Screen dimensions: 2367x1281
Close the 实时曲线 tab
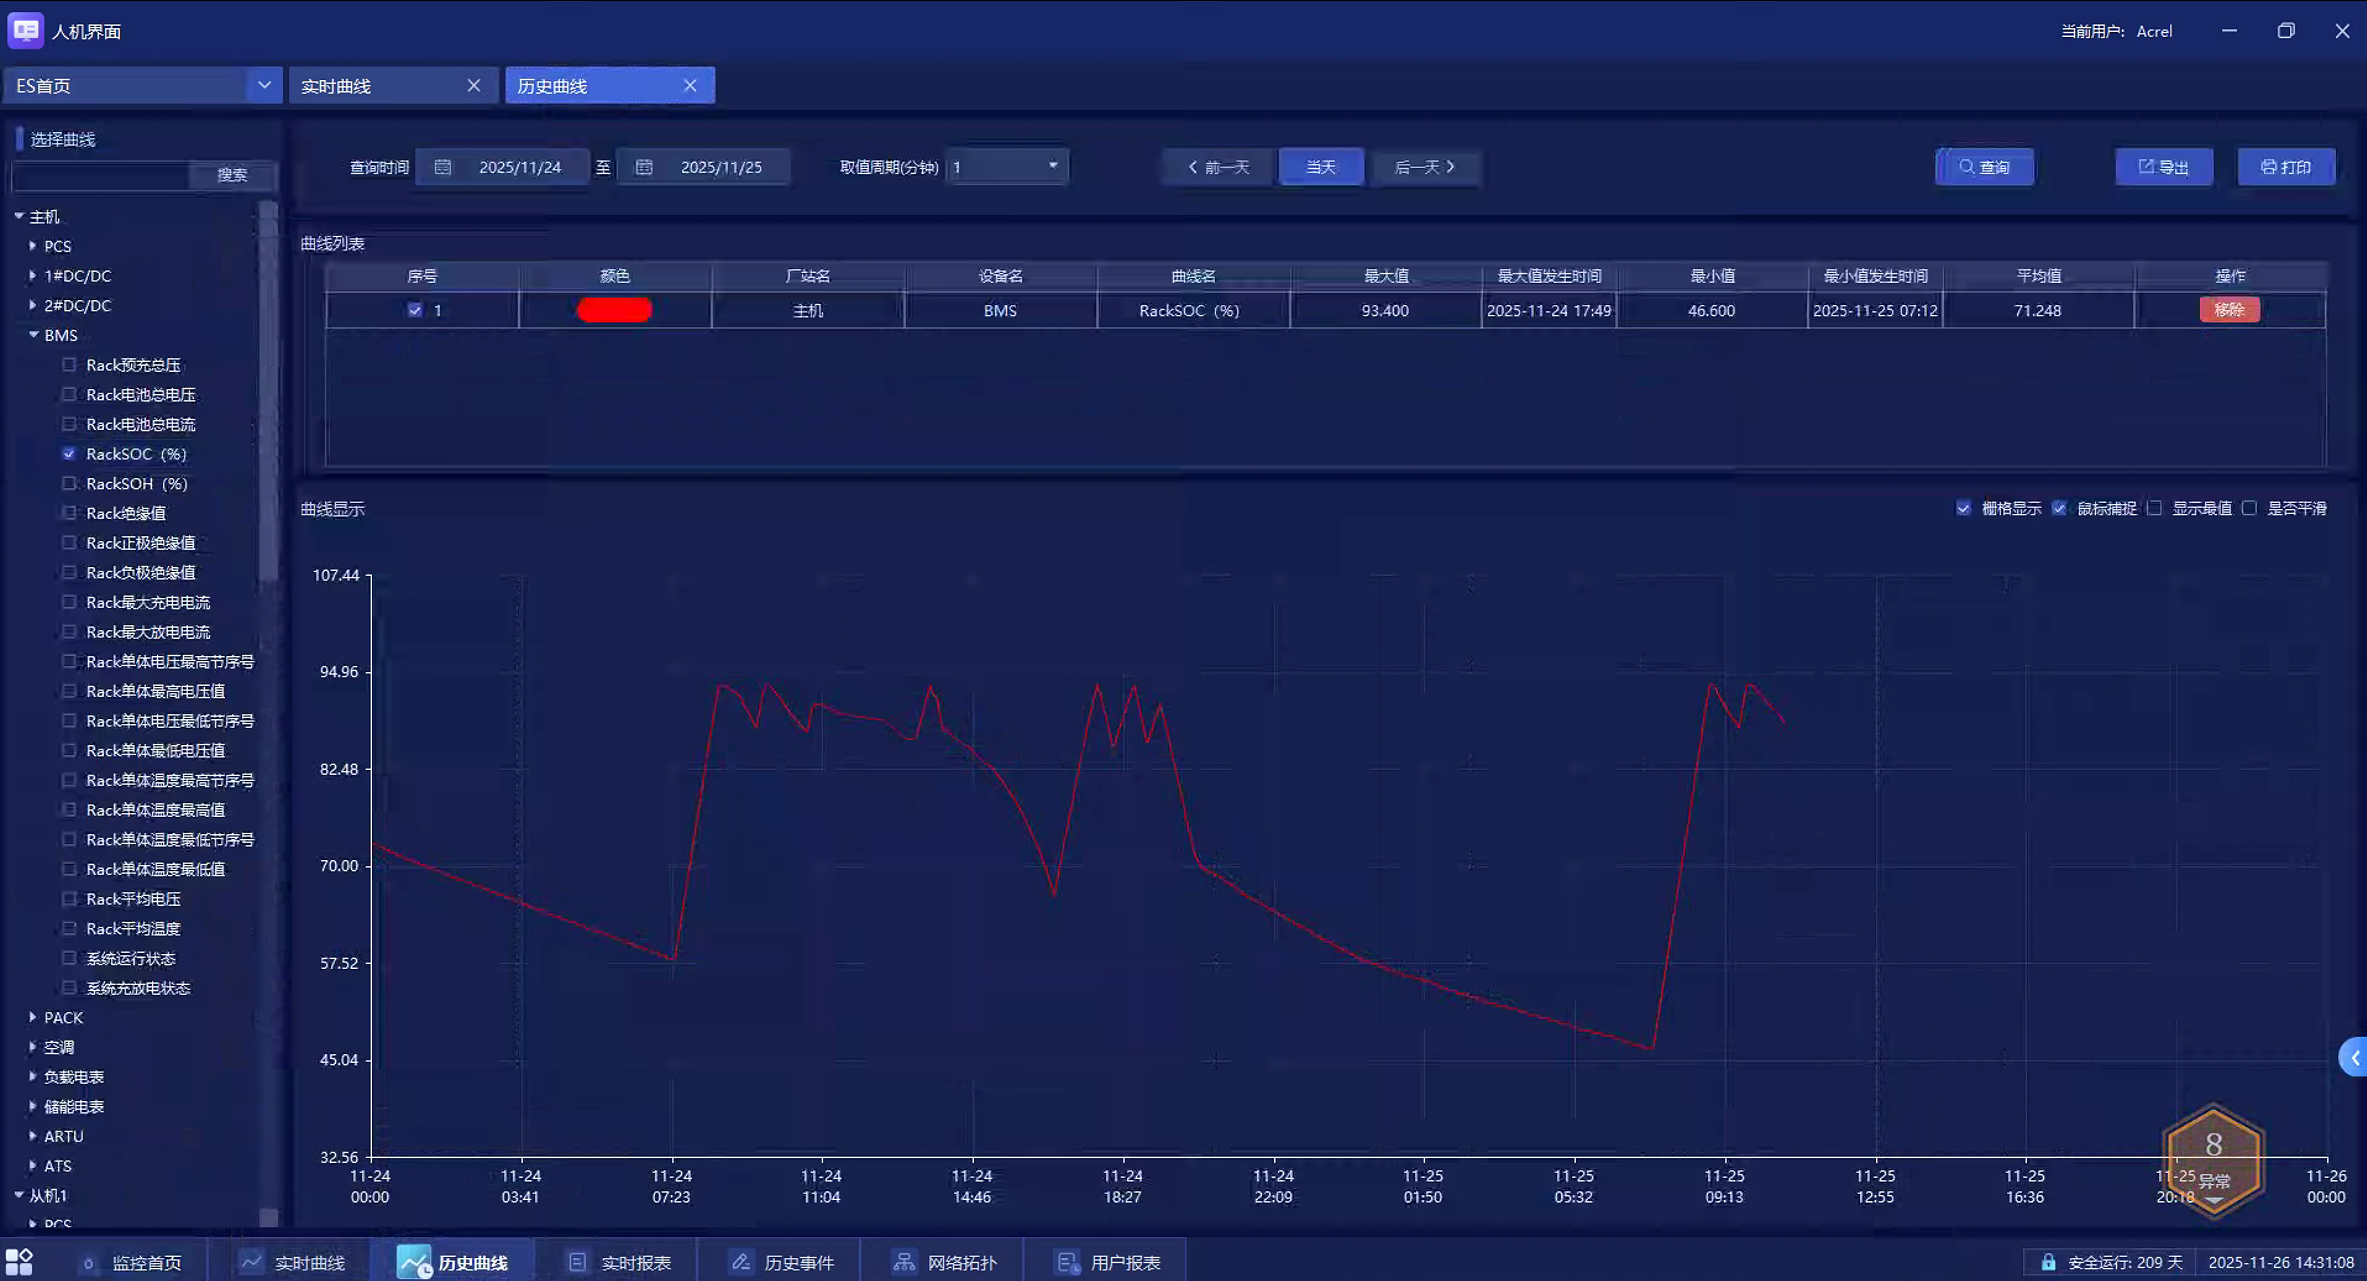pyautogui.click(x=474, y=86)
